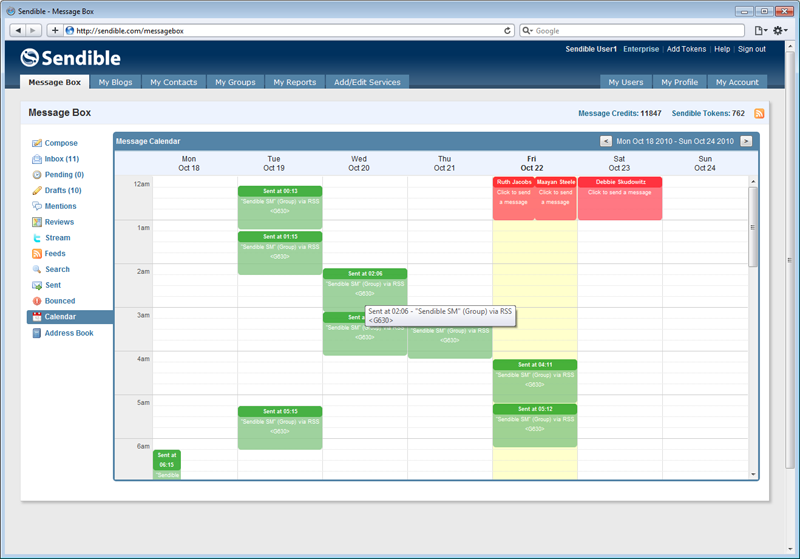Image resolution: width=800 pixels, height=559 pixels.
Task: Click the Mon Oct 18 column header
Action: [189, 163]
